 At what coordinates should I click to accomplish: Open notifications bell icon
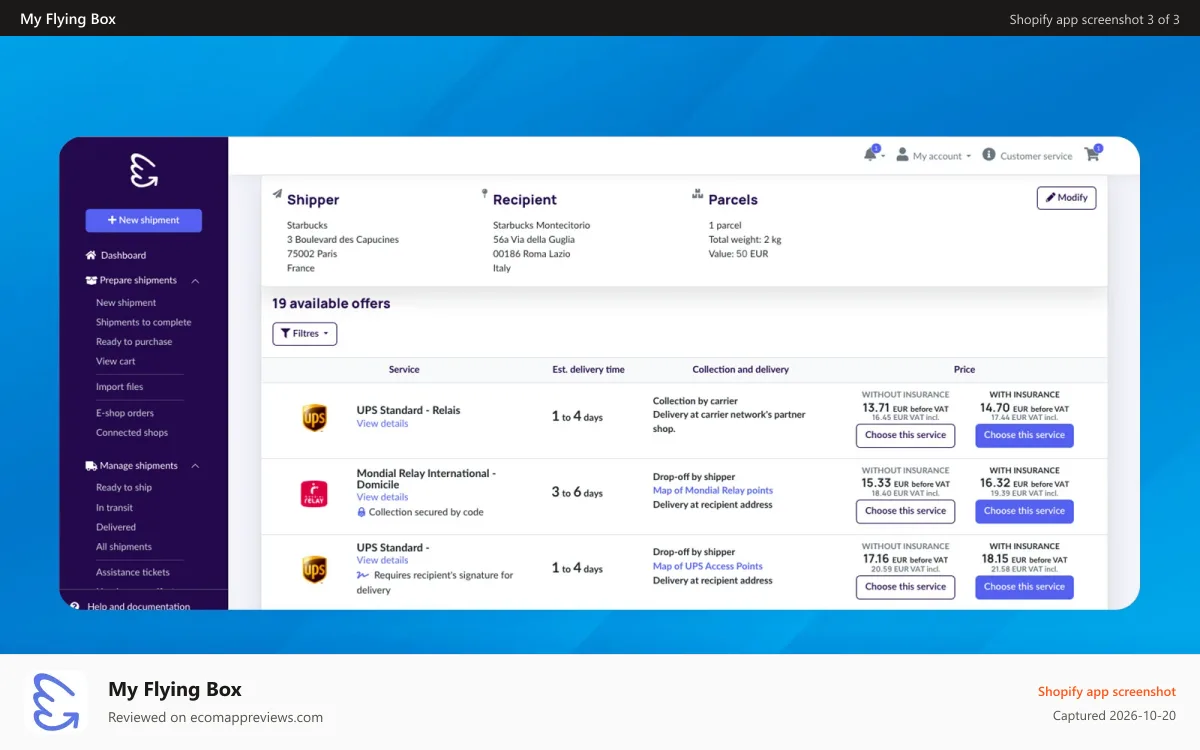coord(870,154)
